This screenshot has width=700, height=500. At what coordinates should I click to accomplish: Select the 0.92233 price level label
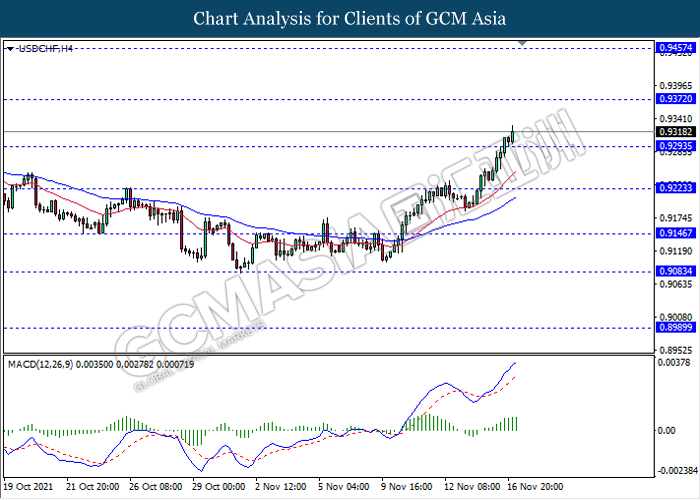[x=675, y=188]
